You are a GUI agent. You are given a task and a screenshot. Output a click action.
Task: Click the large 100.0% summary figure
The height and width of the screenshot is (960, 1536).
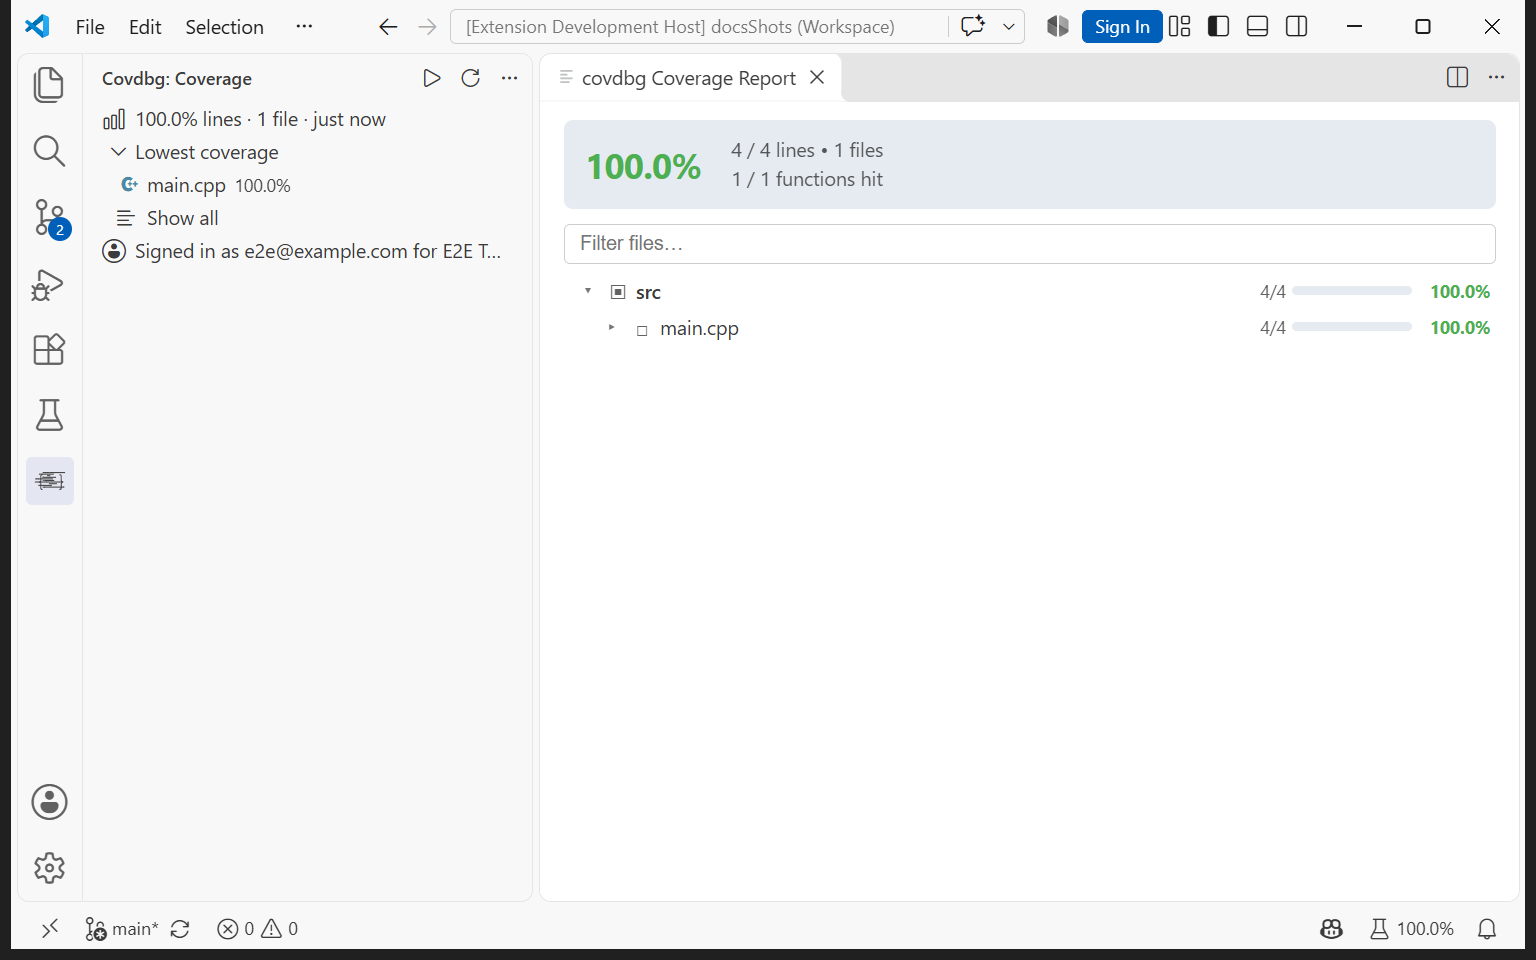point(644,166)
